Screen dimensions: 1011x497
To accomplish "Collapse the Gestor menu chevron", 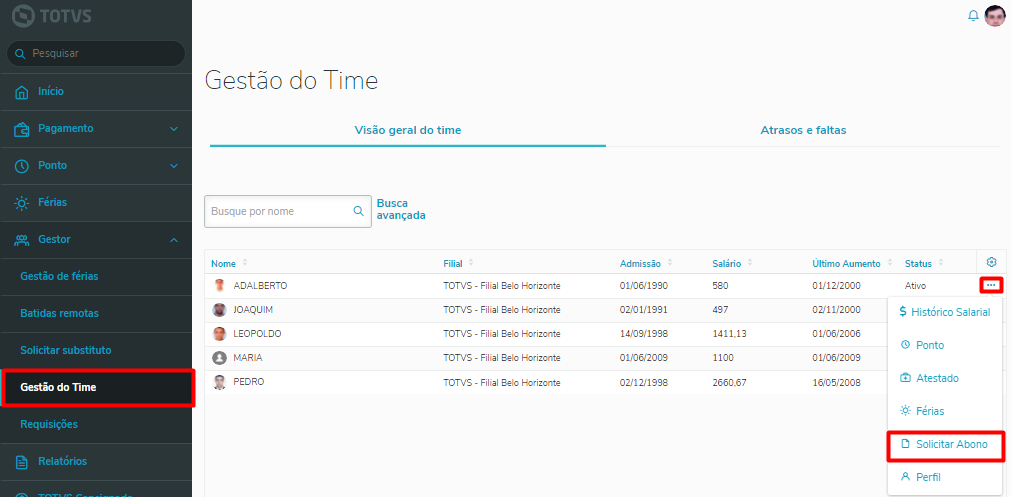I will click(173, 240).
